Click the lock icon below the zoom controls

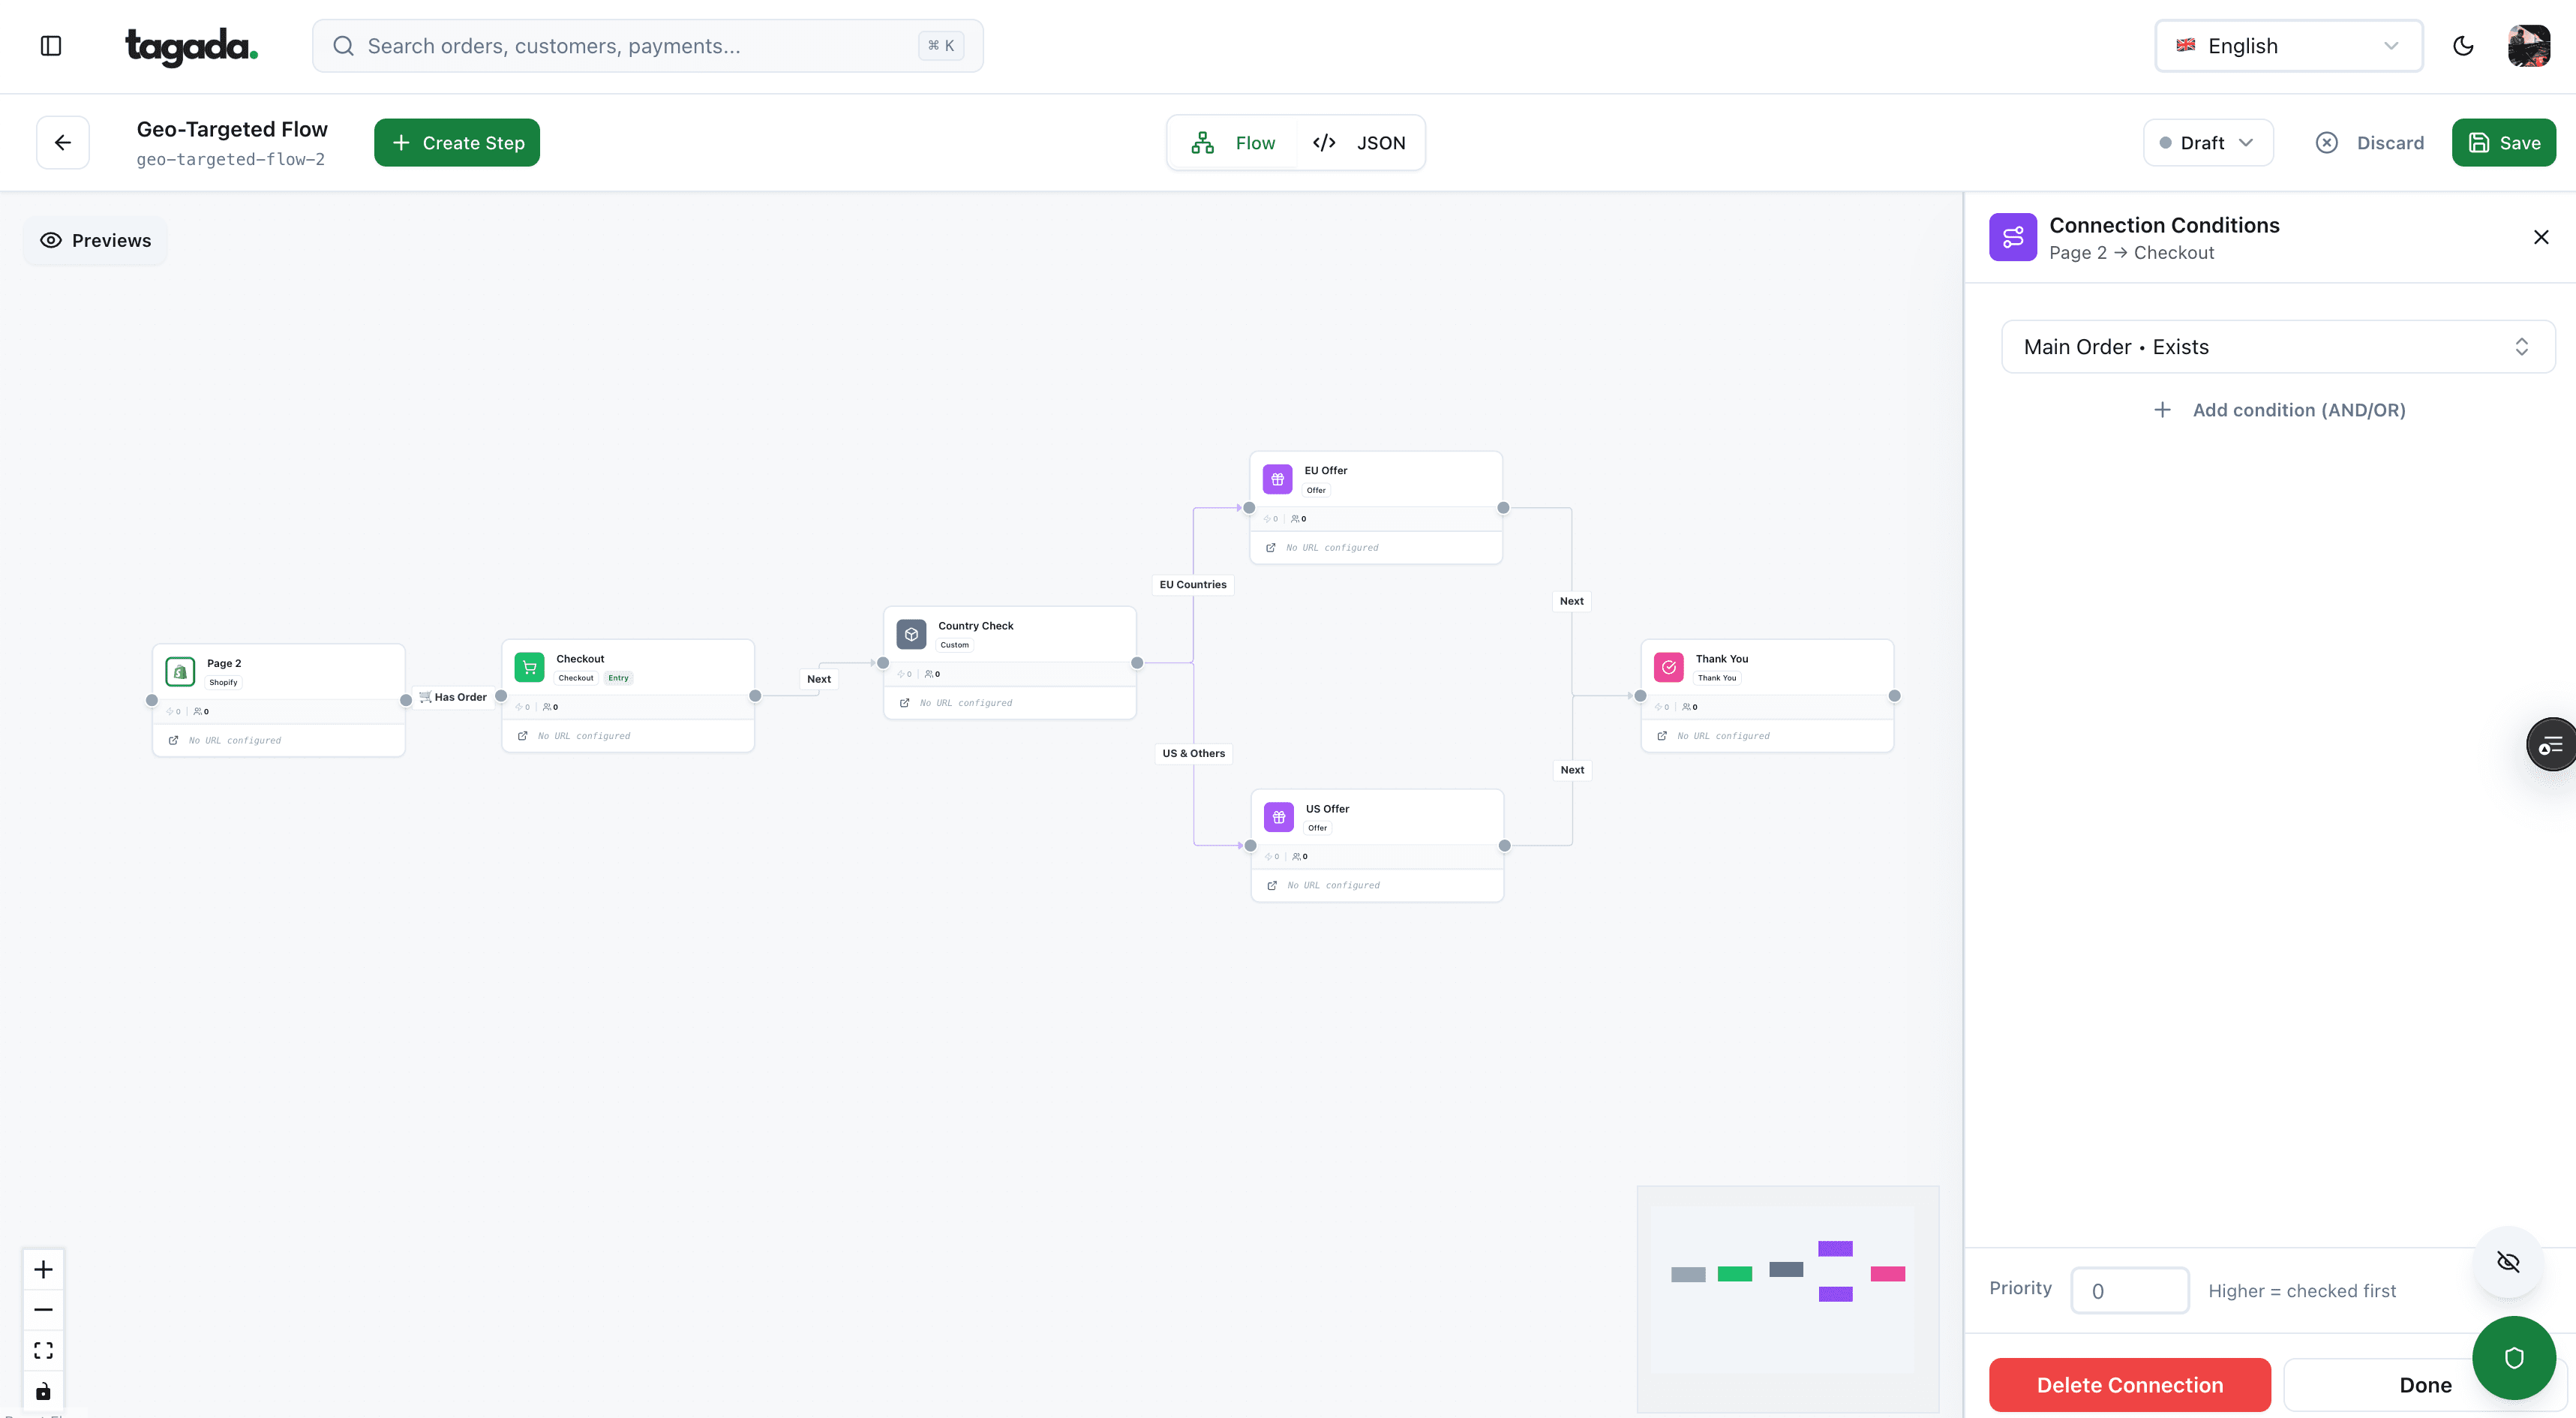pos(42,1390)
